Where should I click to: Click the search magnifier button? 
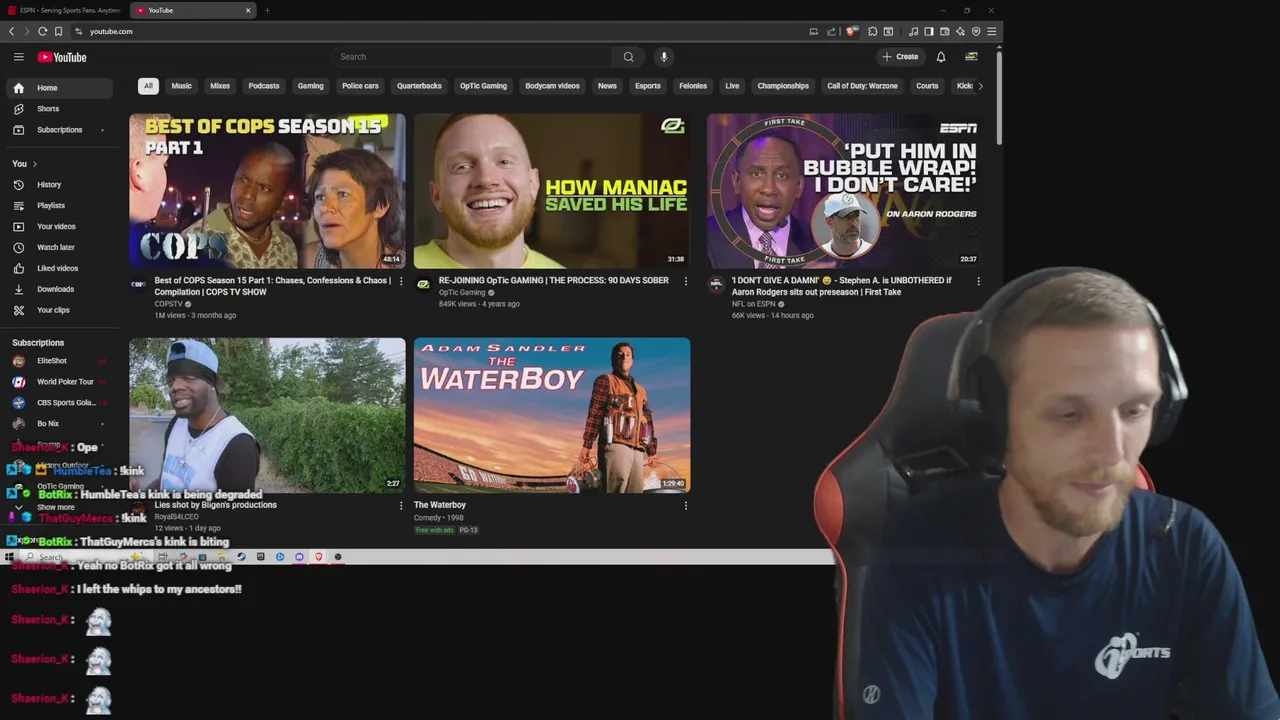pyautogui.click(x=628, y=57)
